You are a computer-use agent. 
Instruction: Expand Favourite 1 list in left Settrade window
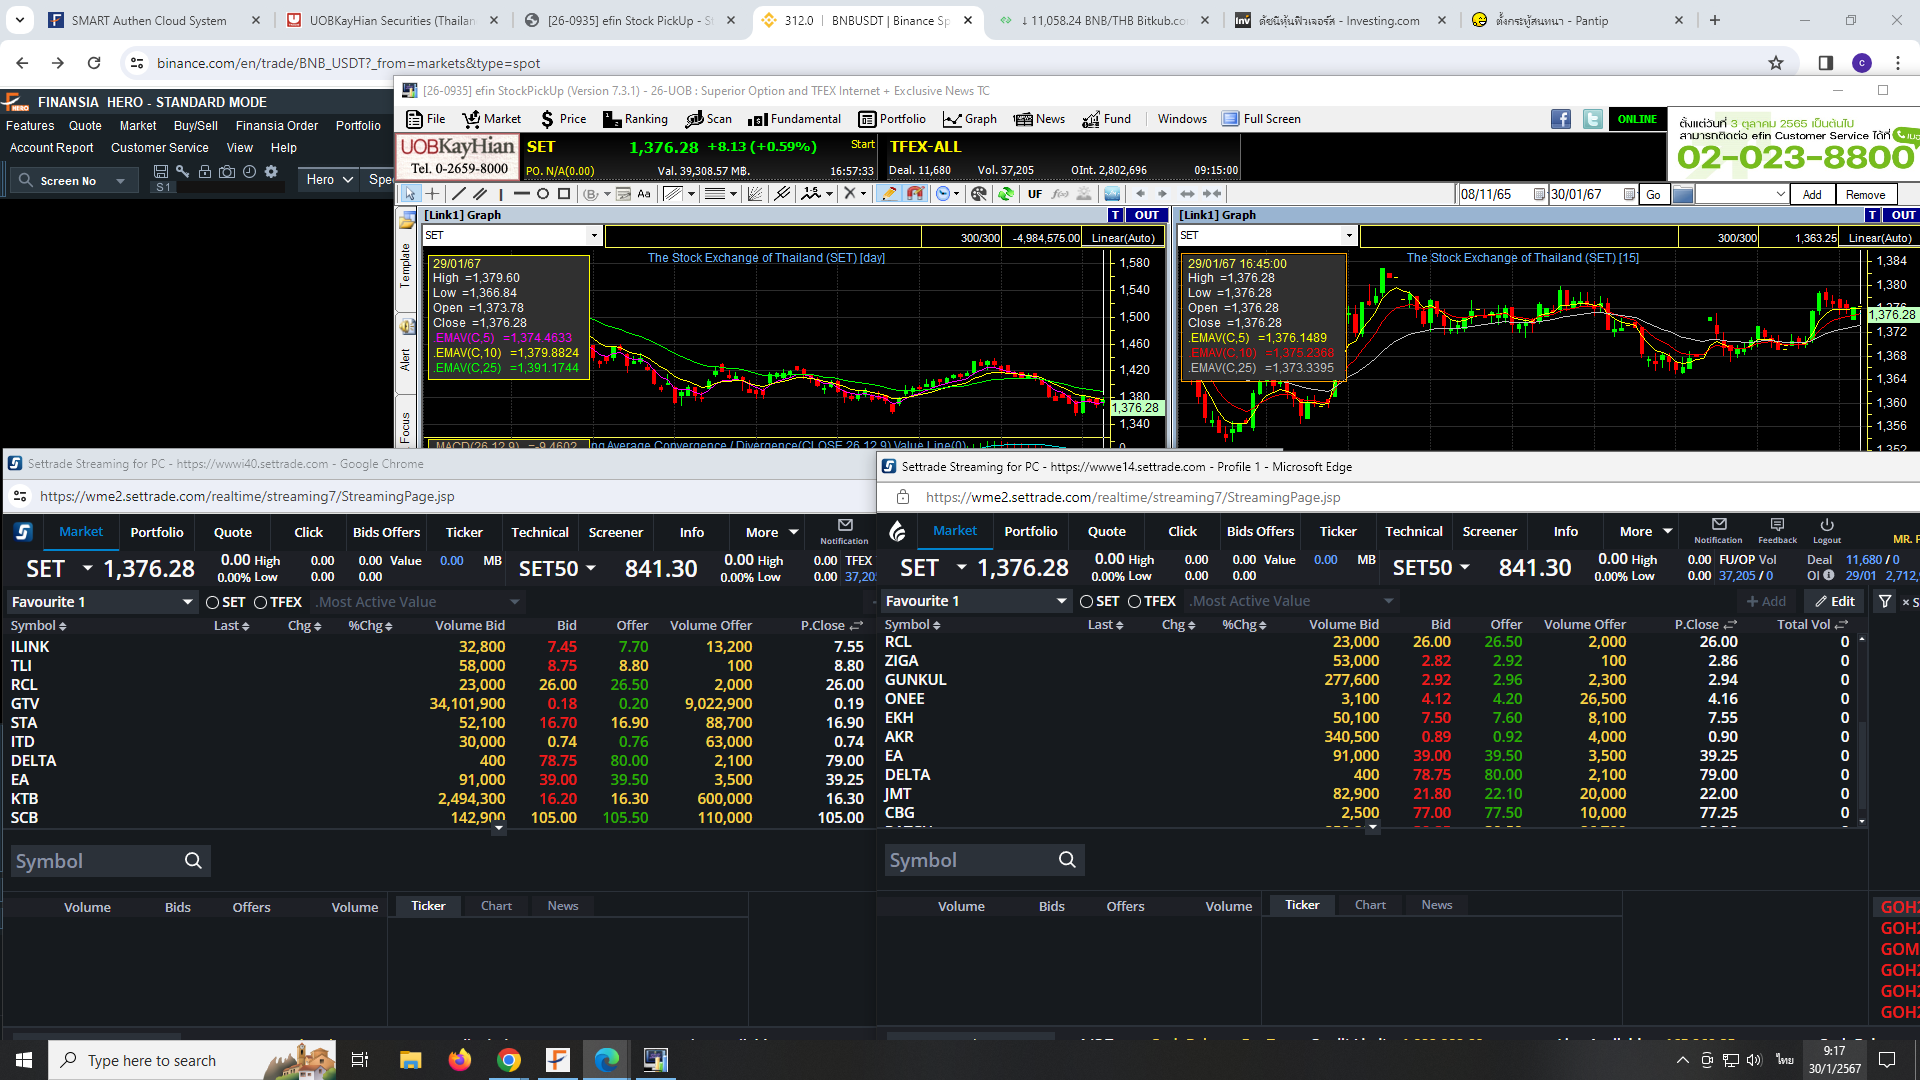tap(187, 602)
